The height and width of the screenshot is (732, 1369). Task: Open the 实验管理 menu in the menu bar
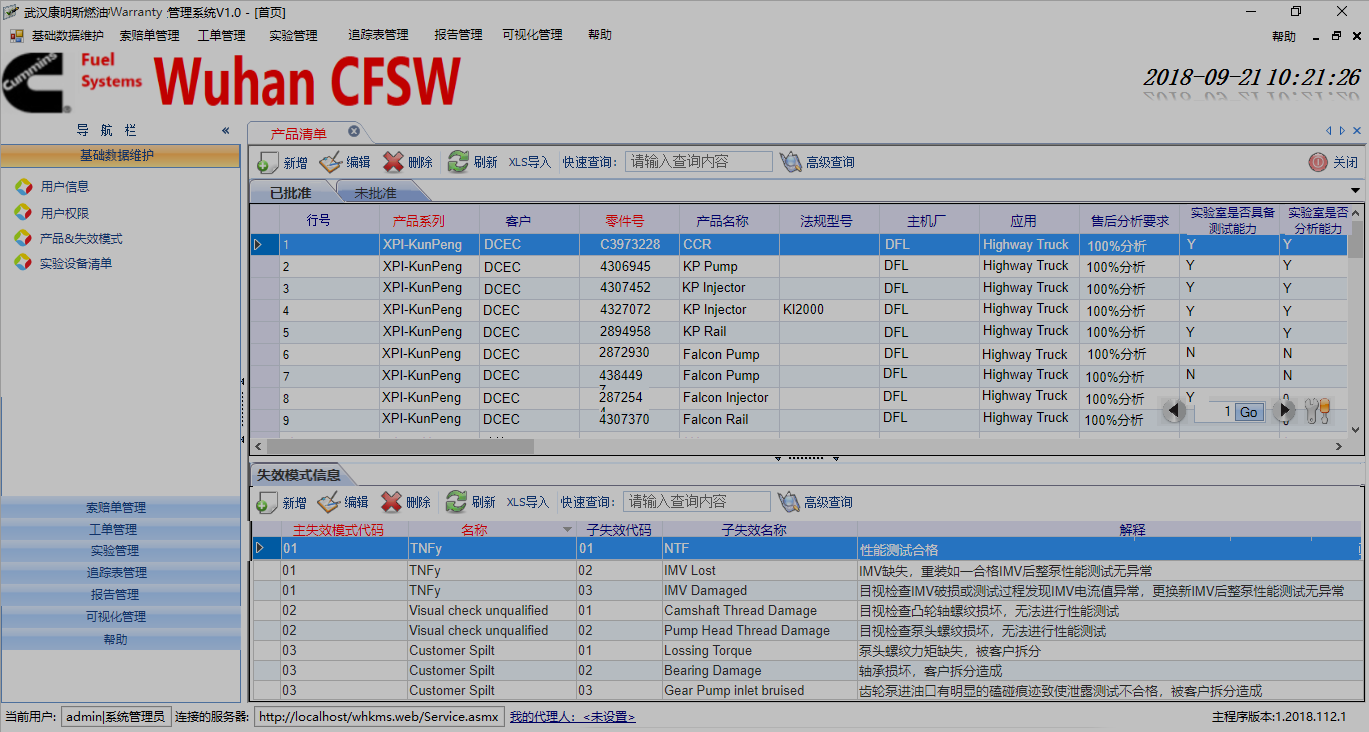293,36
